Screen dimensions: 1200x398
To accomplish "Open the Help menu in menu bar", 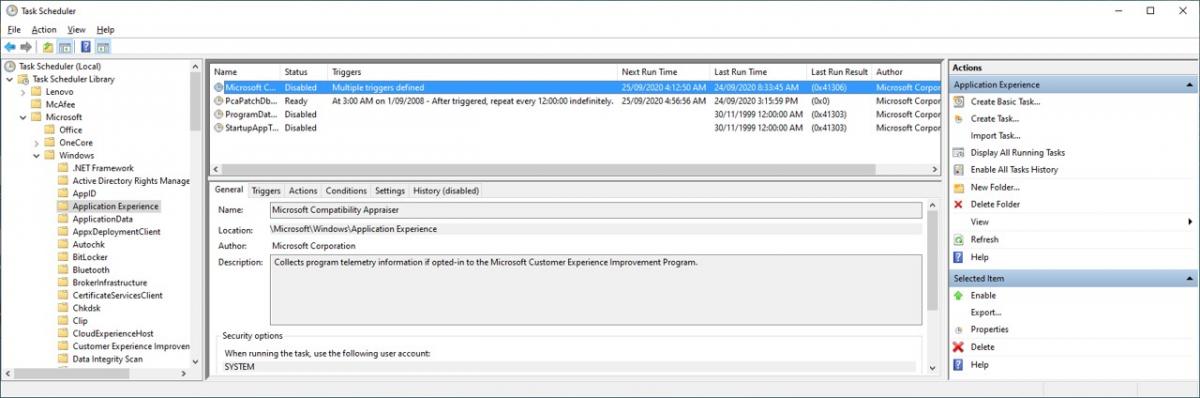I will click(x=105, y=30).
